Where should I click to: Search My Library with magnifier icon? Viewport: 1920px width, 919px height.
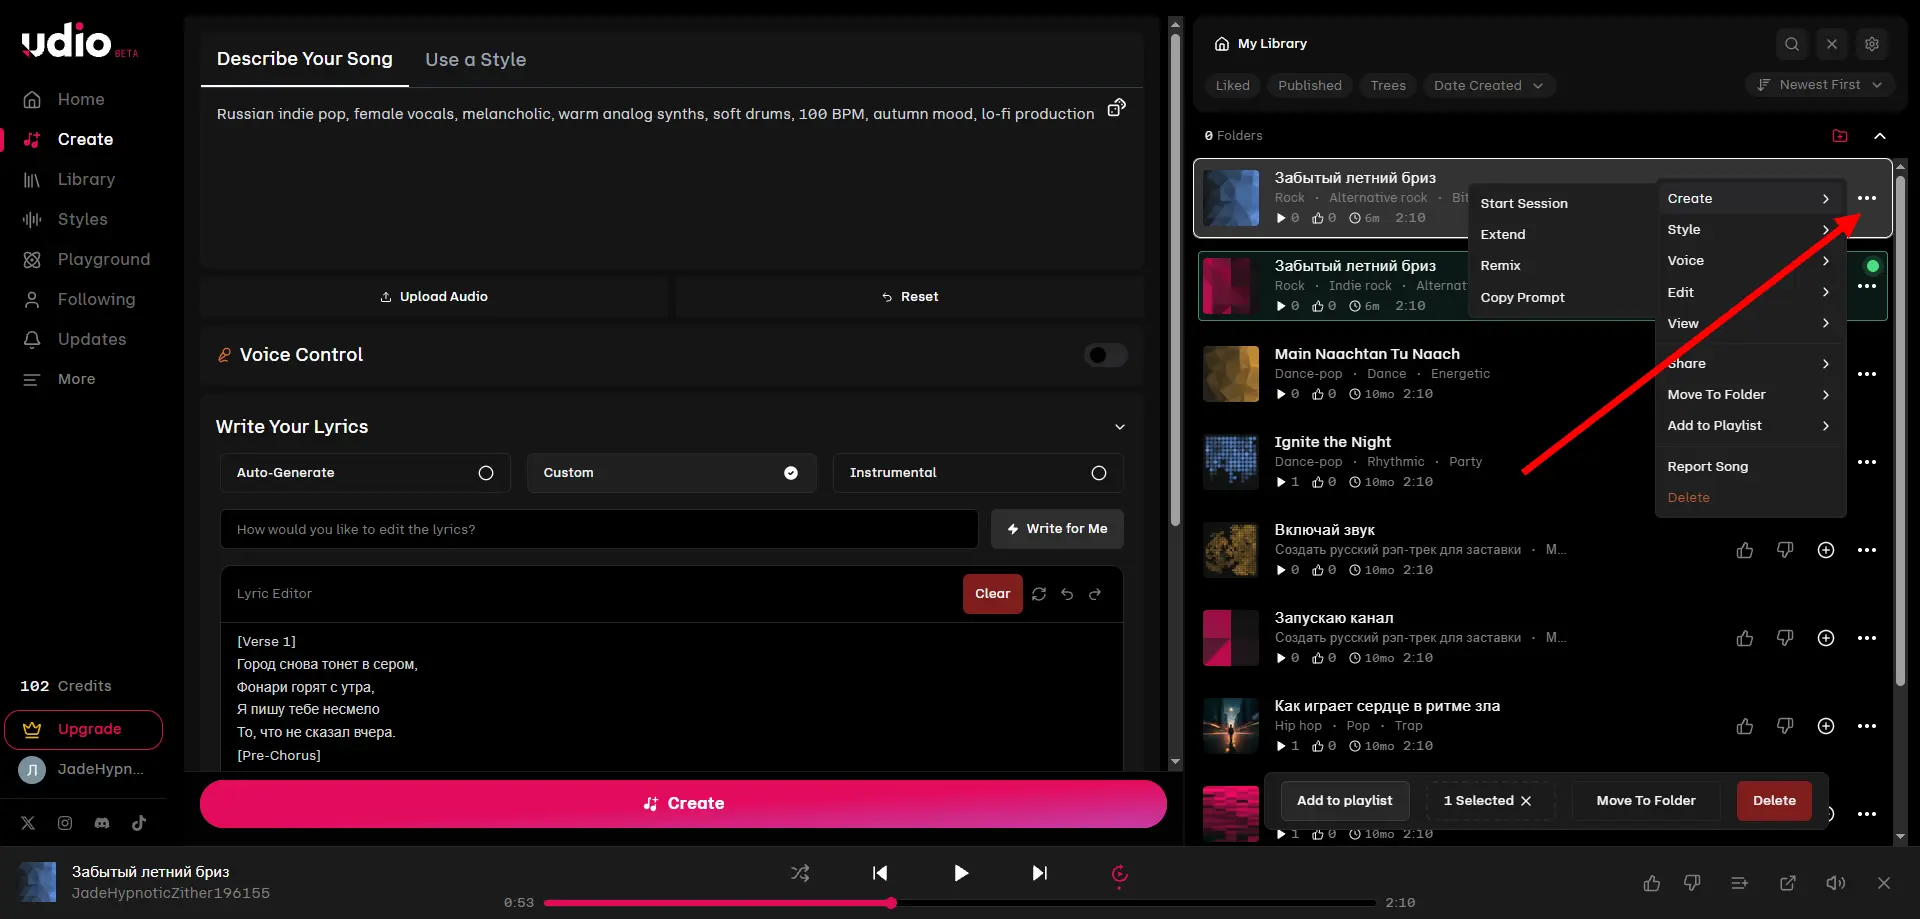tap(1792, 44)
